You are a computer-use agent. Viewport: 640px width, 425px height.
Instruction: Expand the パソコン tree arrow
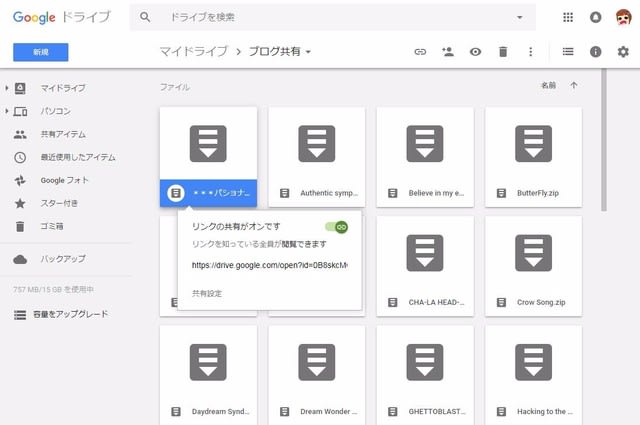[x=7, y=111]
